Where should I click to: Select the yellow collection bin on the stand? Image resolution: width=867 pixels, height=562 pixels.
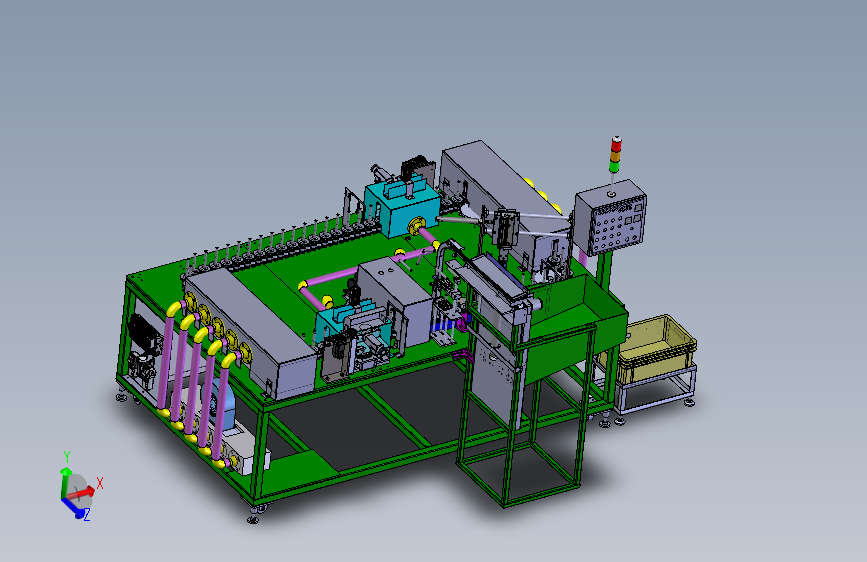coord(657,348)
